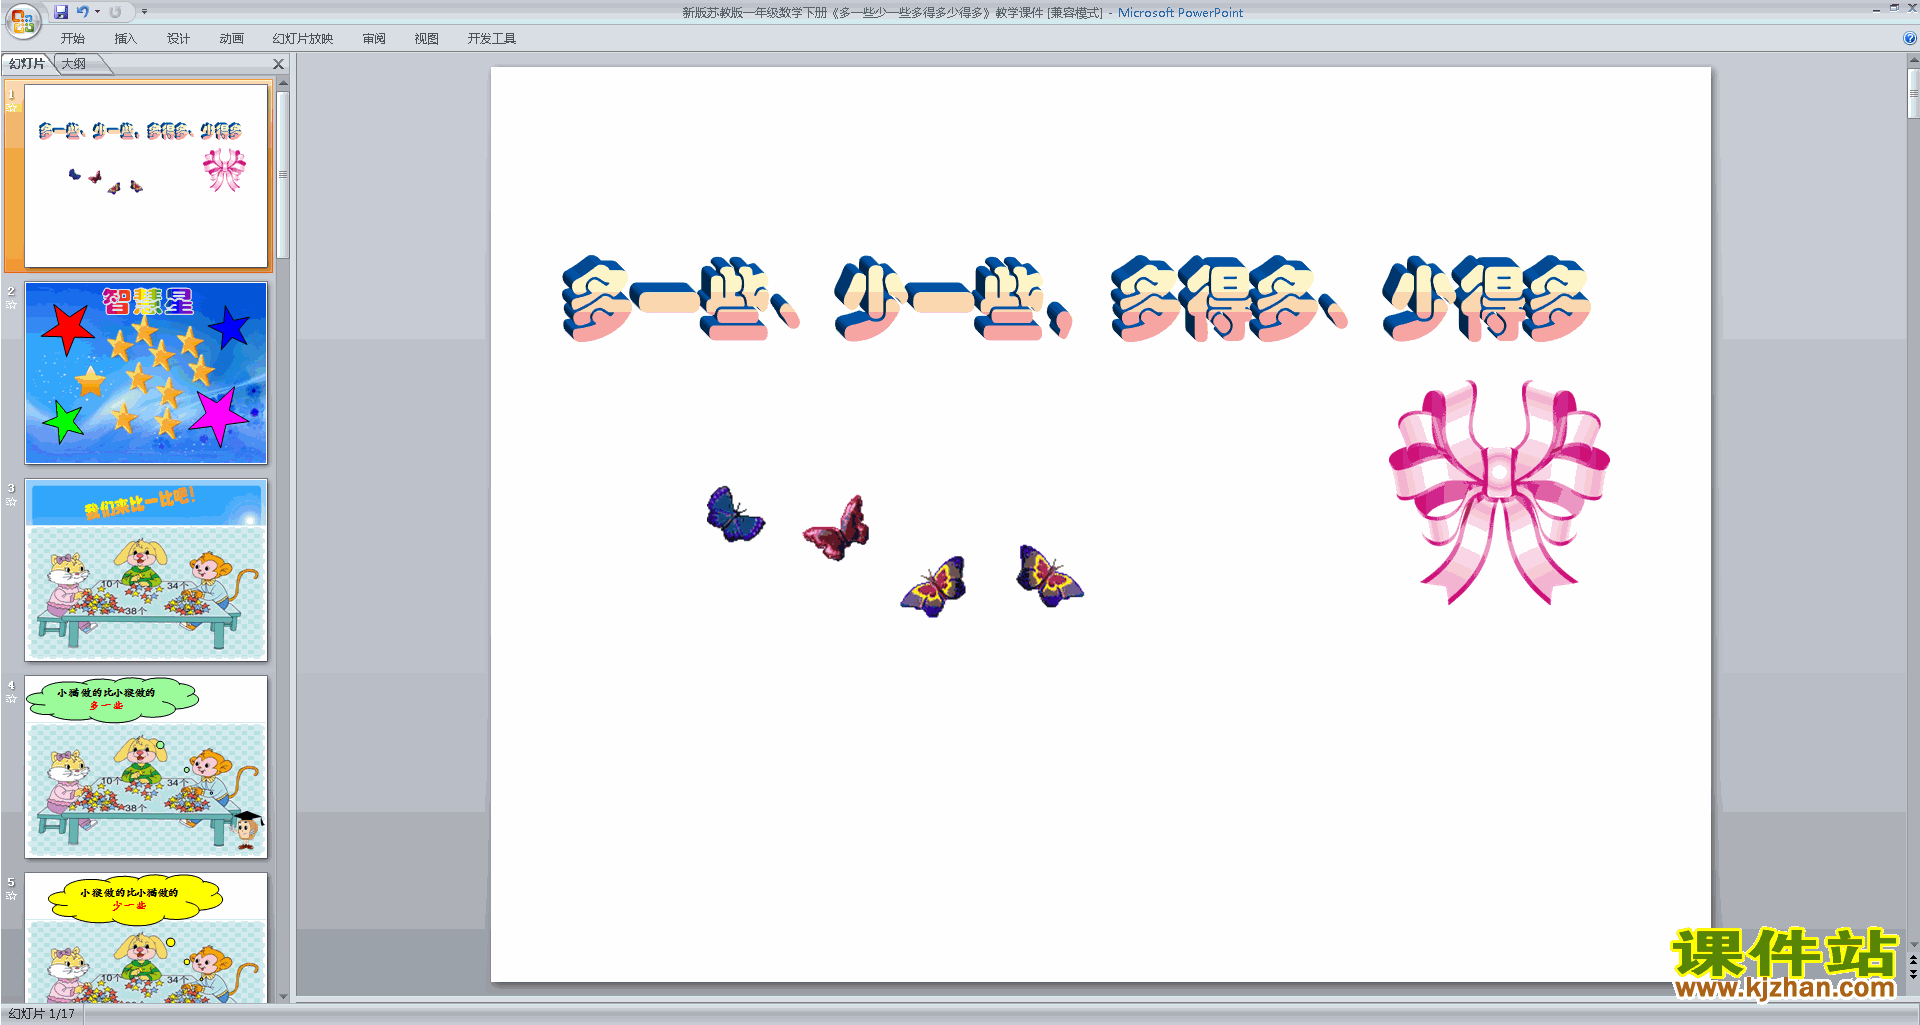Open the 开始 ribbon tab

[73, 39]
